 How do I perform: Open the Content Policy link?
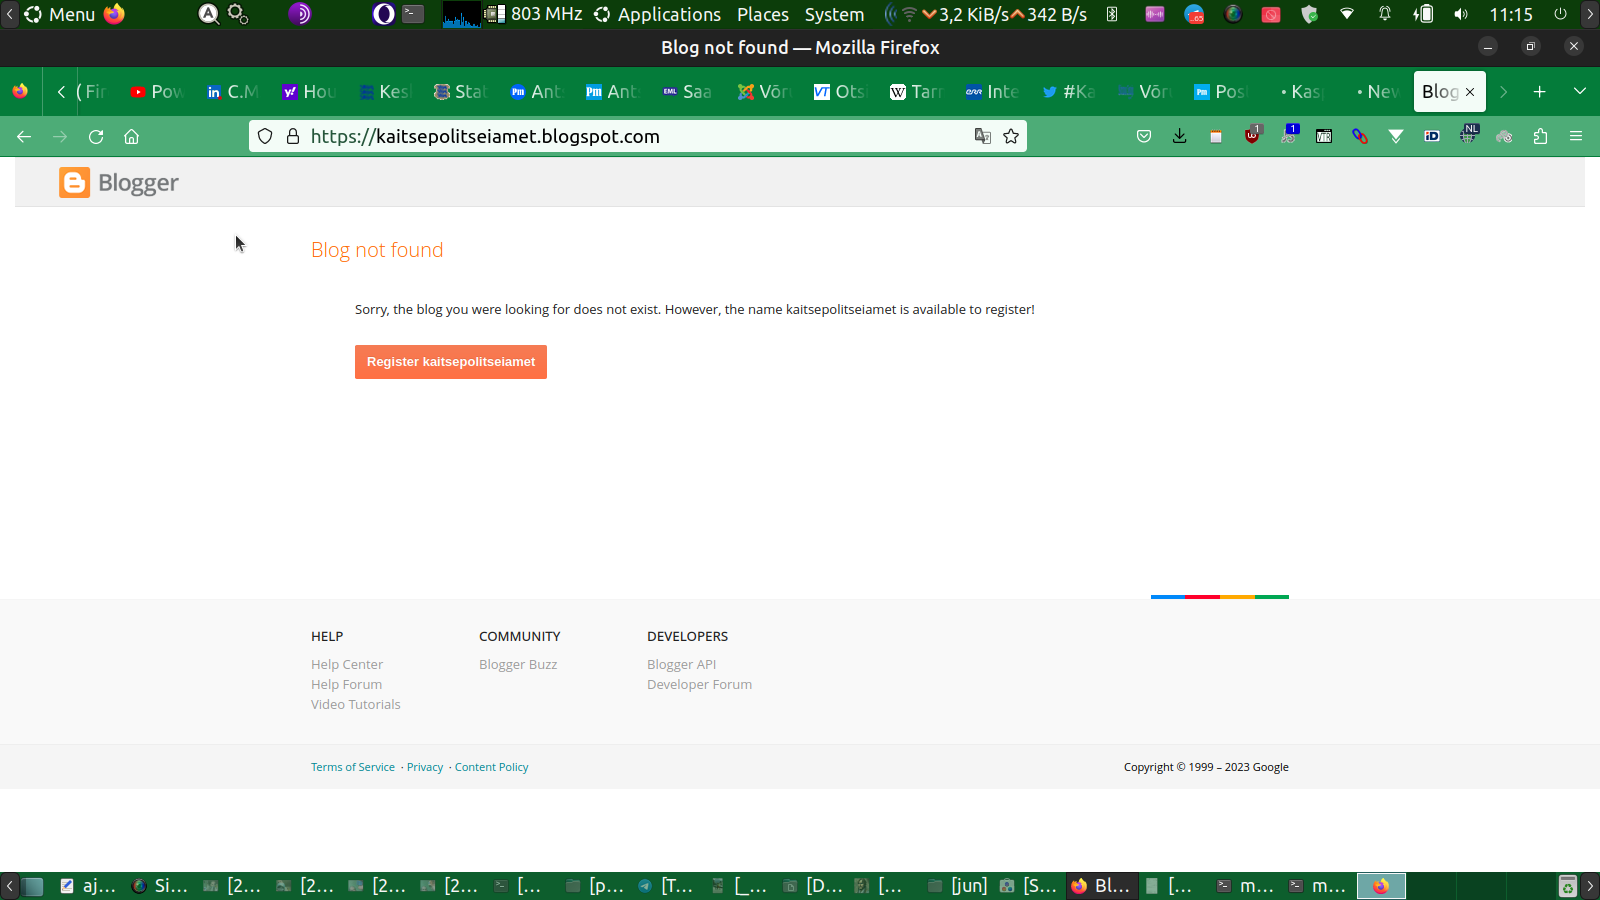click(x=492, y=767)
